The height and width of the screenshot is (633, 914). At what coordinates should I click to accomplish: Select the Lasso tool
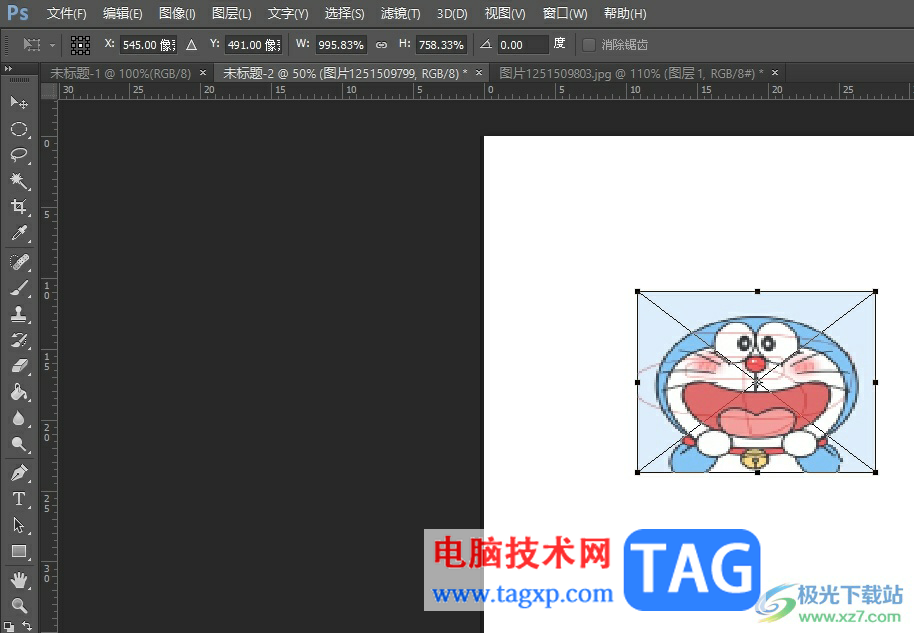pyautogui.click(x=19, y=155)
